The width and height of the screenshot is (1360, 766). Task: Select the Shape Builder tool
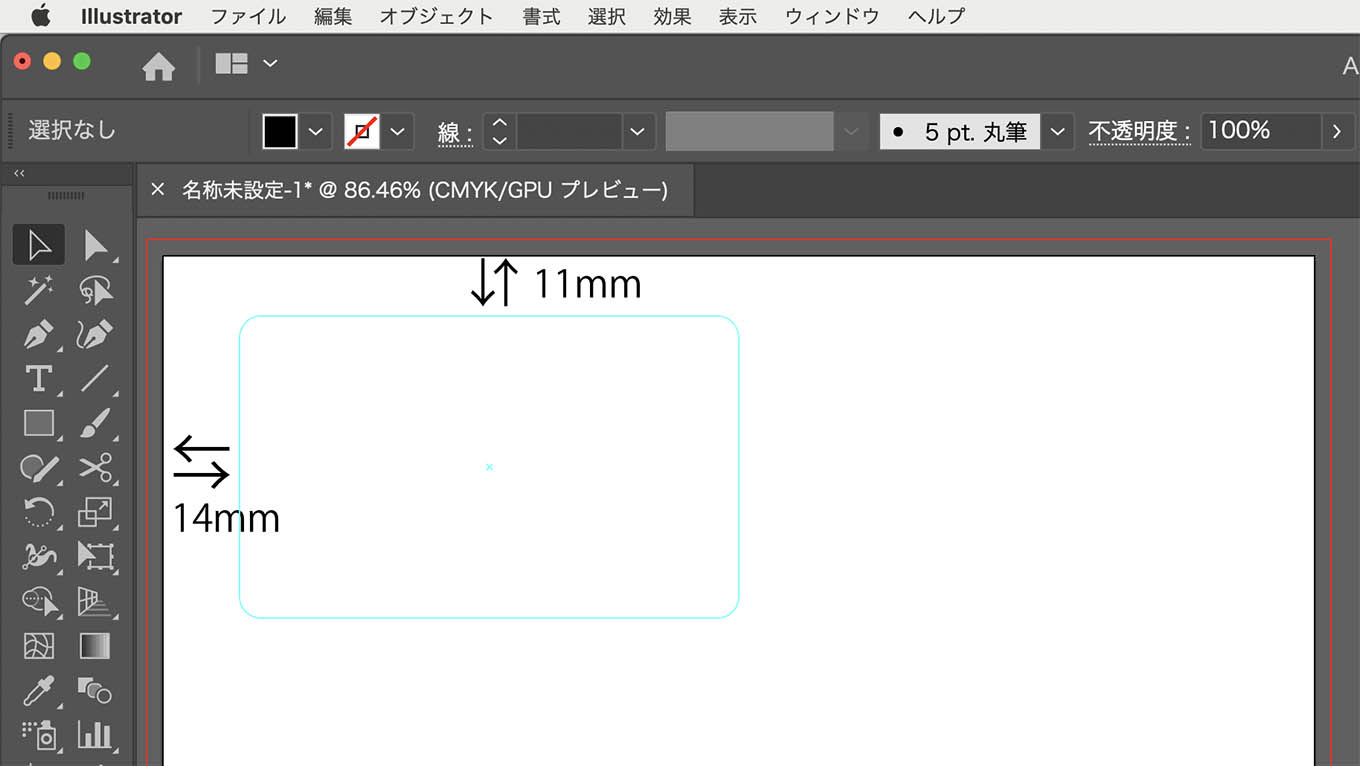pyautogui.click(x=39, y=601)
